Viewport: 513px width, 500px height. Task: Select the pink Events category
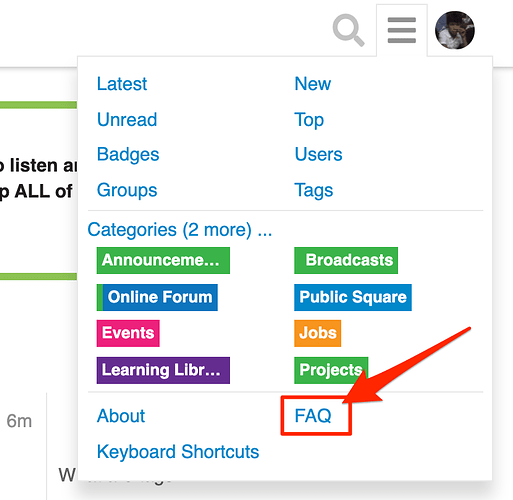[x=128, y=333]
